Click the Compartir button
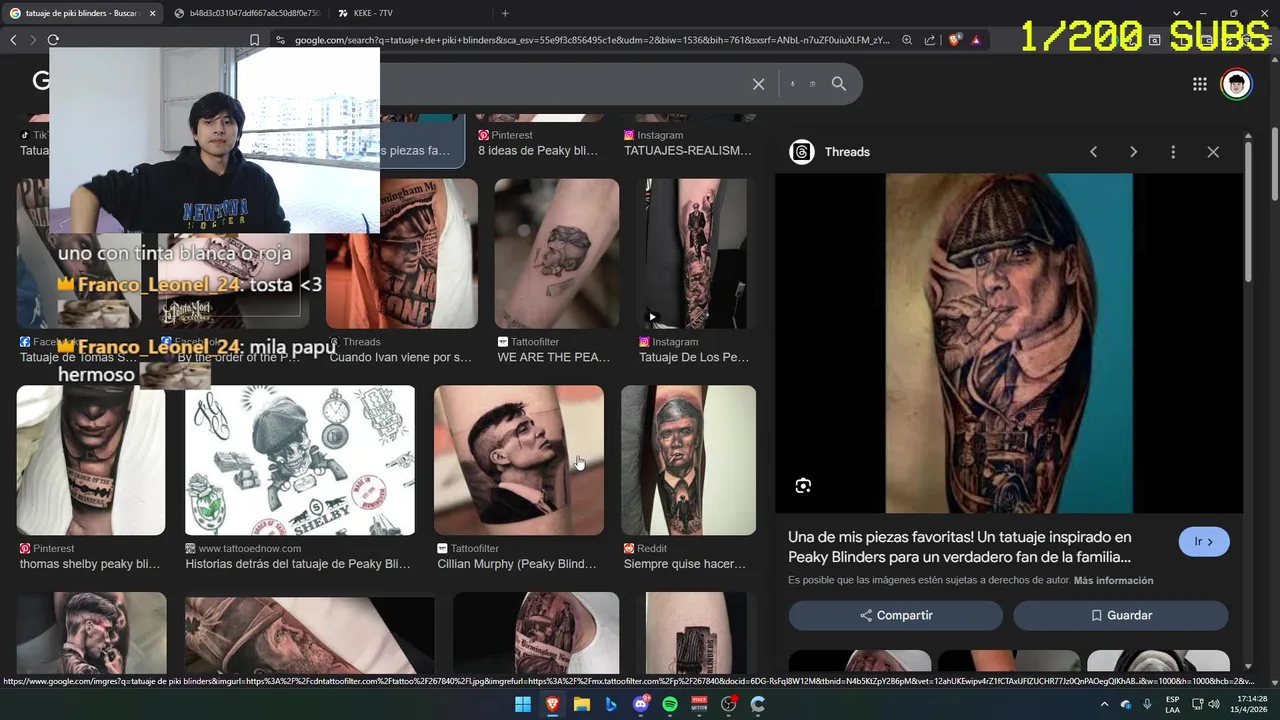Screen dimensions: 1280x720 click(896, 615)
